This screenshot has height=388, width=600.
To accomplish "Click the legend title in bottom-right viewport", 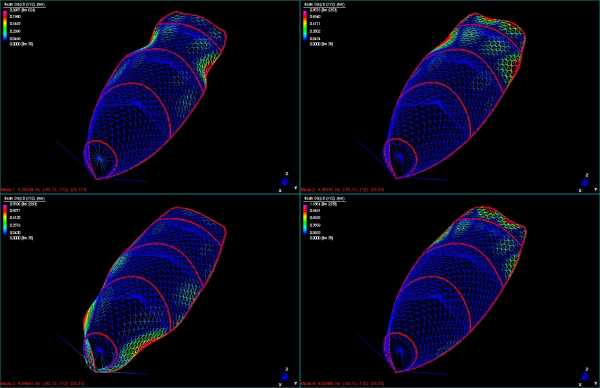I will [x=324, y=199].
